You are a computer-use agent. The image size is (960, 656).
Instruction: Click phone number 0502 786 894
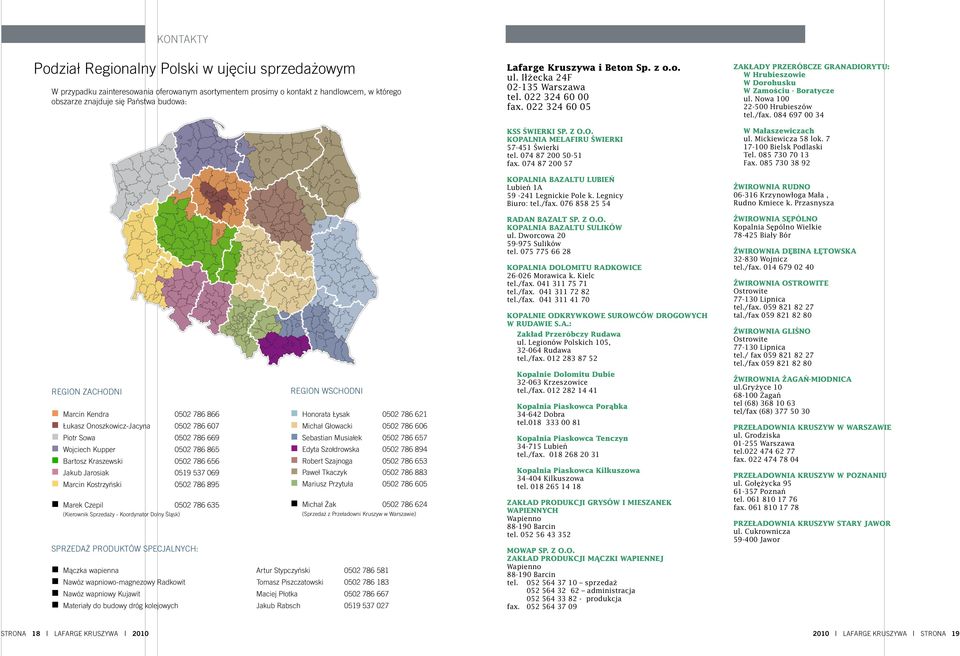(x=404, y=449)
